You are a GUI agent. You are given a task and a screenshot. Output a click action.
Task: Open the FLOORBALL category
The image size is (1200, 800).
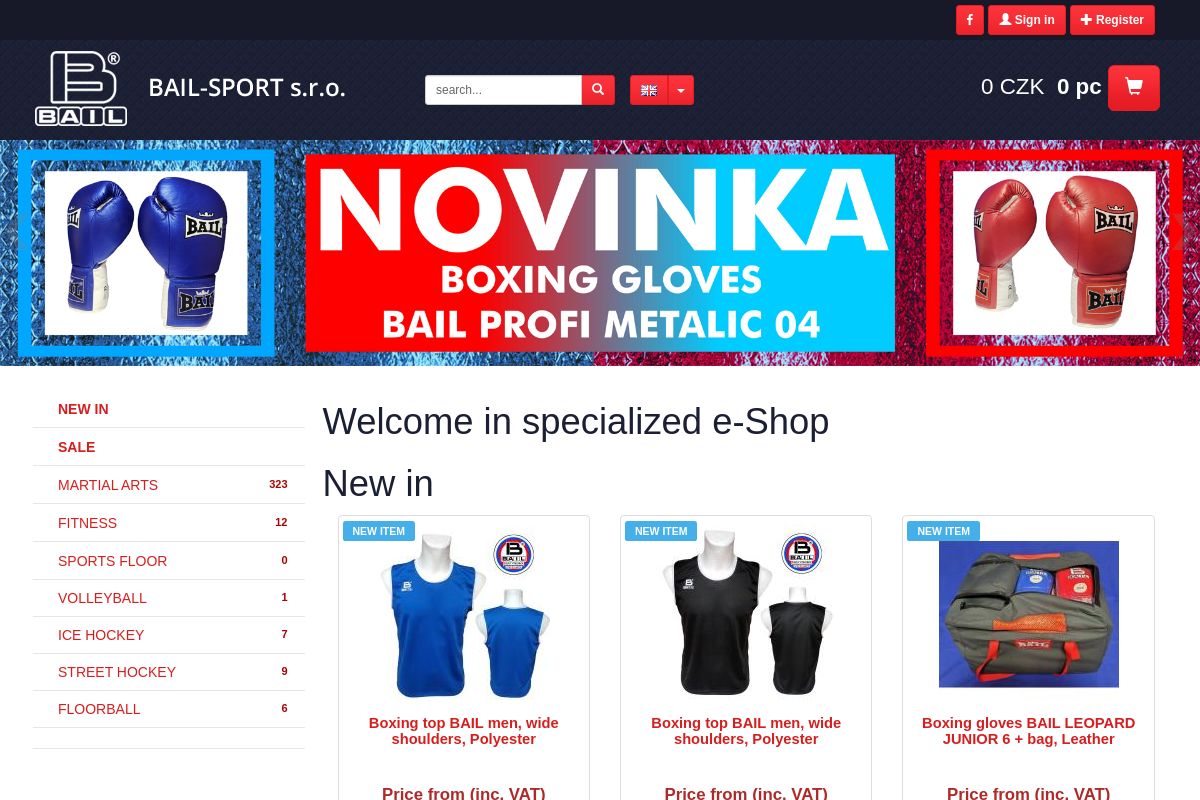pos(169,709)
